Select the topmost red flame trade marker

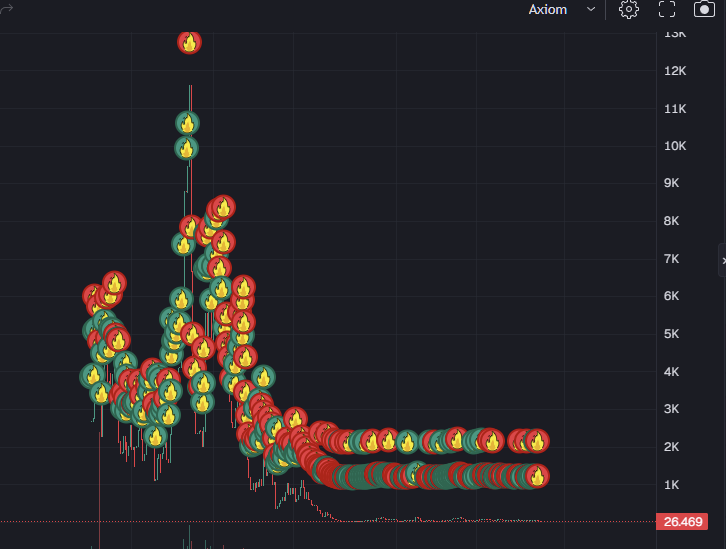189,42
